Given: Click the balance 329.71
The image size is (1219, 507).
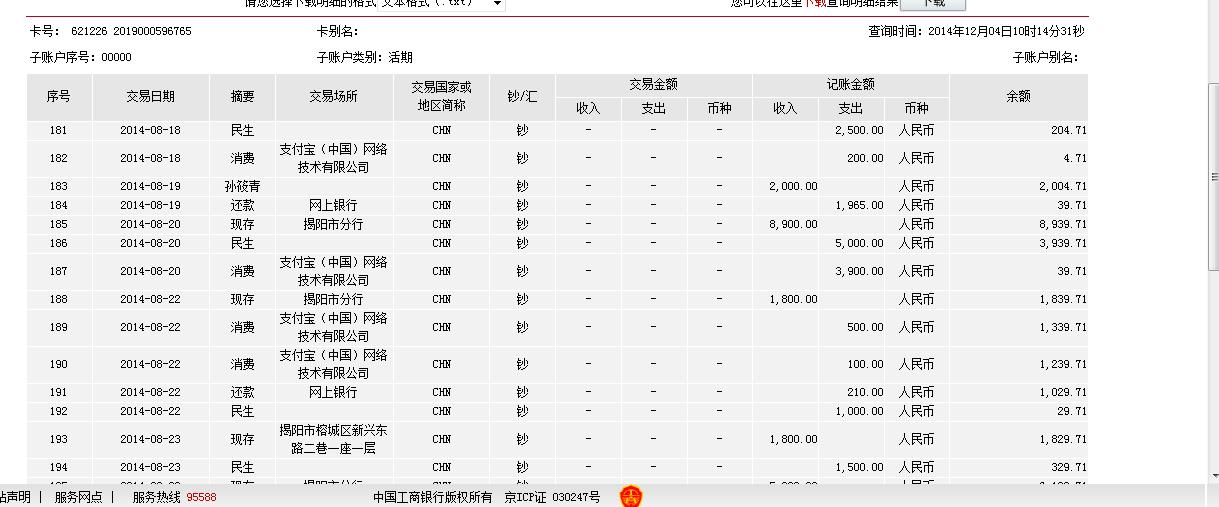Looking at the screenshot, I should pos(1068,467).
